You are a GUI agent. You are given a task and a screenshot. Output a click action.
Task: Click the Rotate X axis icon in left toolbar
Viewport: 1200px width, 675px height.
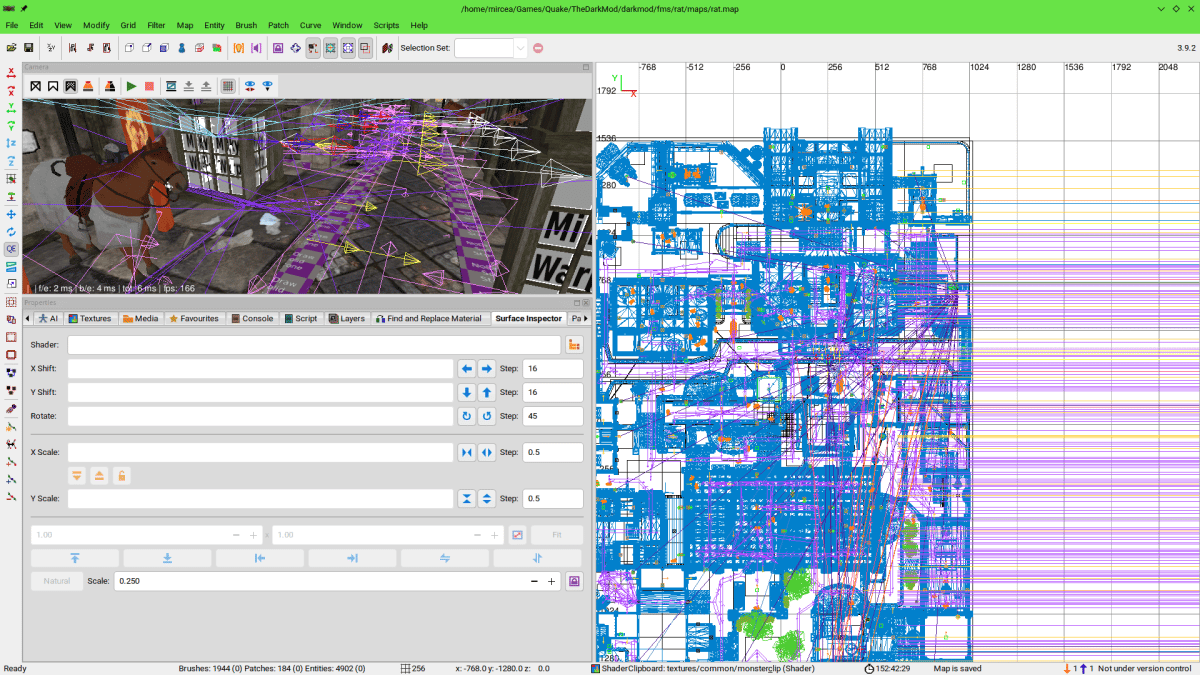point(11,90)
